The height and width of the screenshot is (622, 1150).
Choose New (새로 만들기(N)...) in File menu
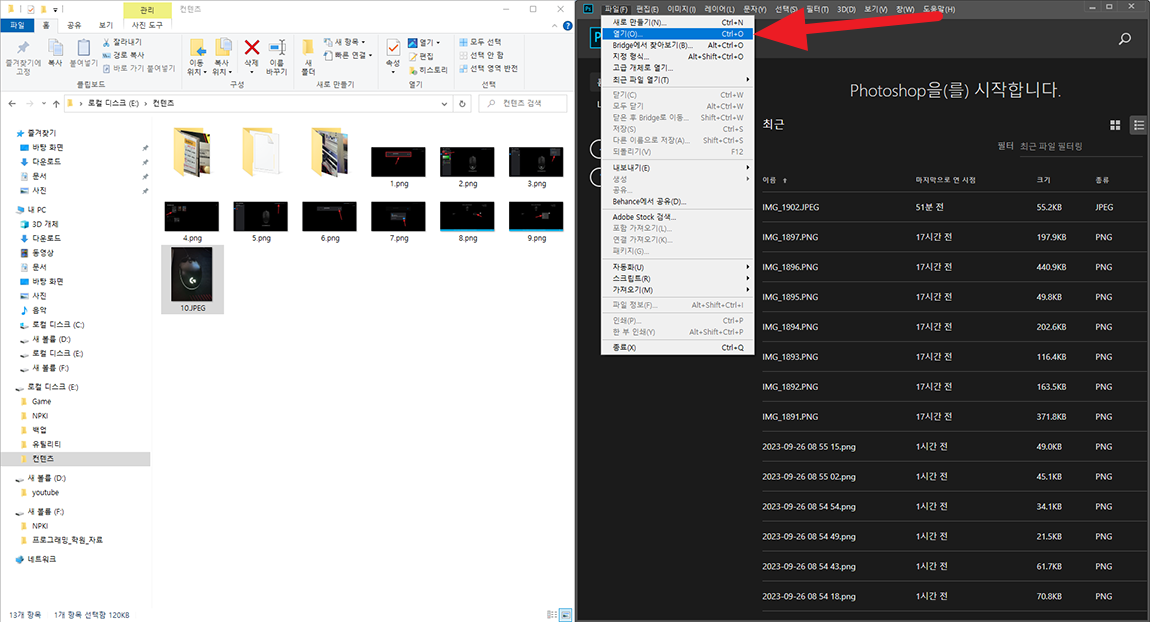[677, 22]
